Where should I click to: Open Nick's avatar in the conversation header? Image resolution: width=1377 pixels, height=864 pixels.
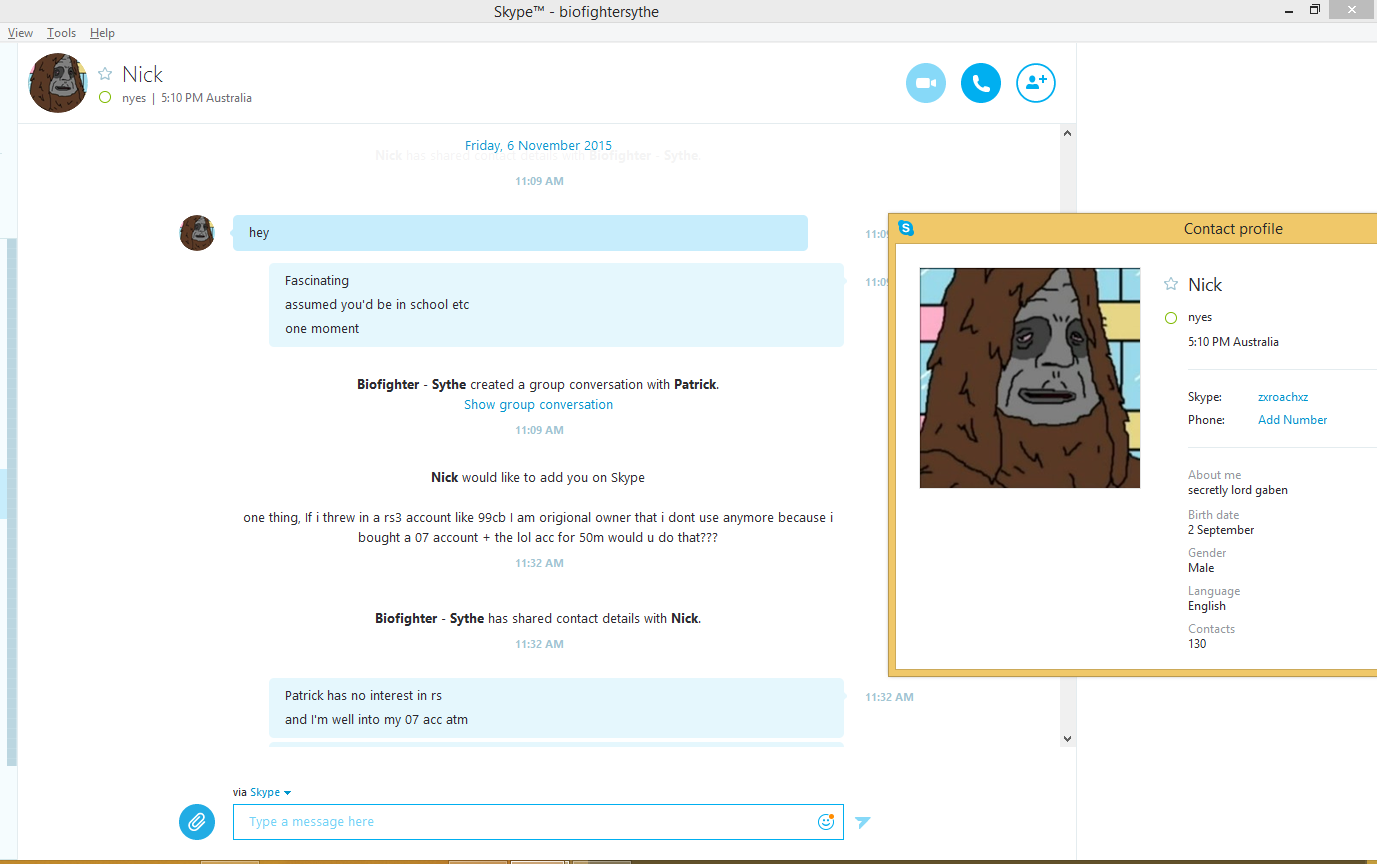[x=58, y=83]
